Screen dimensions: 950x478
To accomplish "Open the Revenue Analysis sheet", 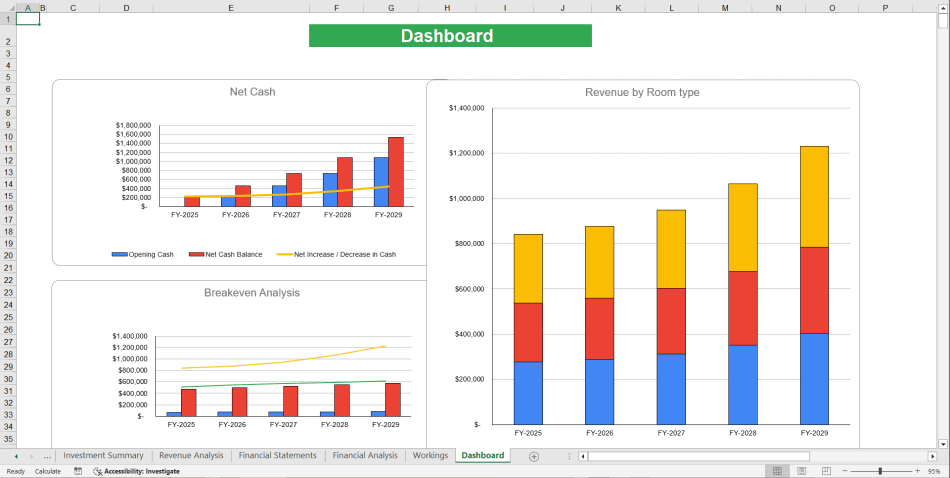I will point(191,455).
